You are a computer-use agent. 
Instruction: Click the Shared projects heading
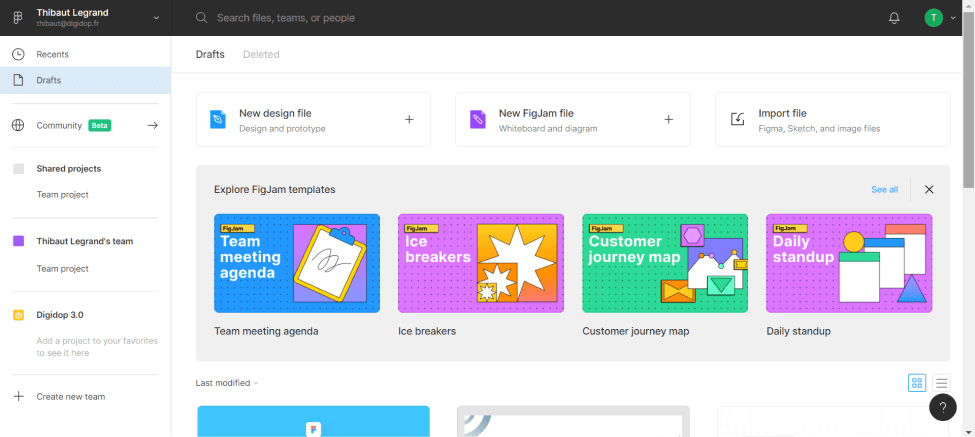[x=68, y=168]
